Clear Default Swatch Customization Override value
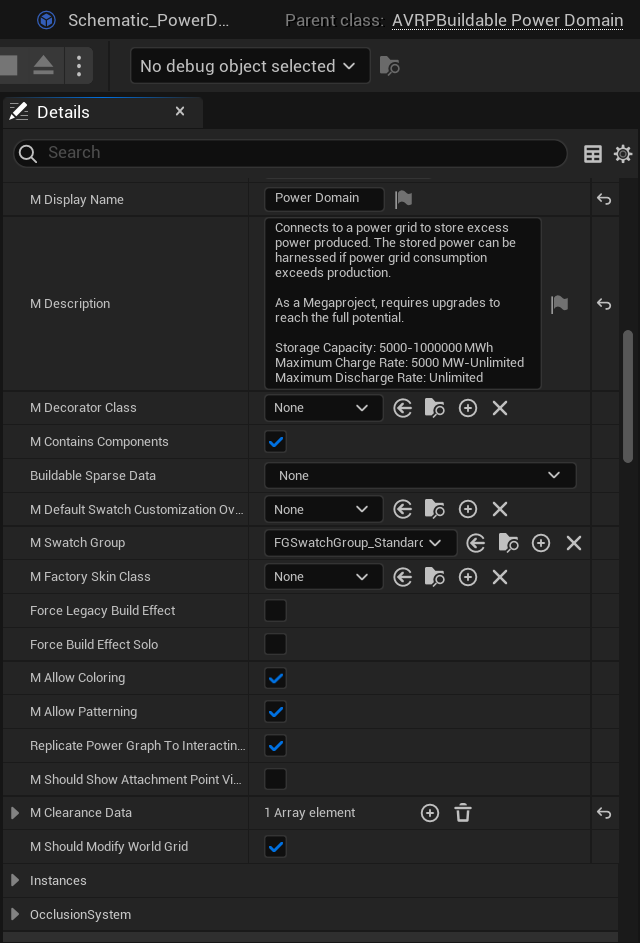The height and width of the screenshot is (943, 640). coord(500,510)
